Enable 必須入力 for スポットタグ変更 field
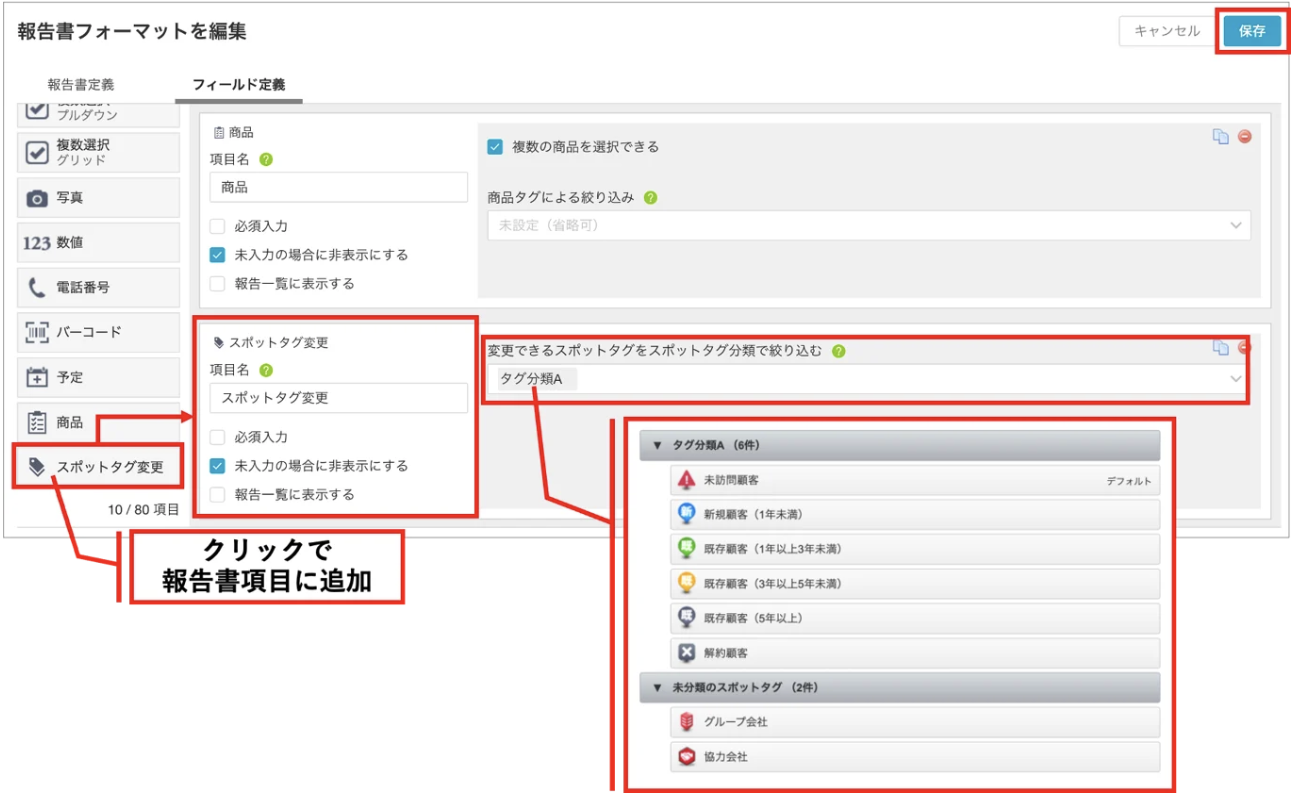 [217, 437]
